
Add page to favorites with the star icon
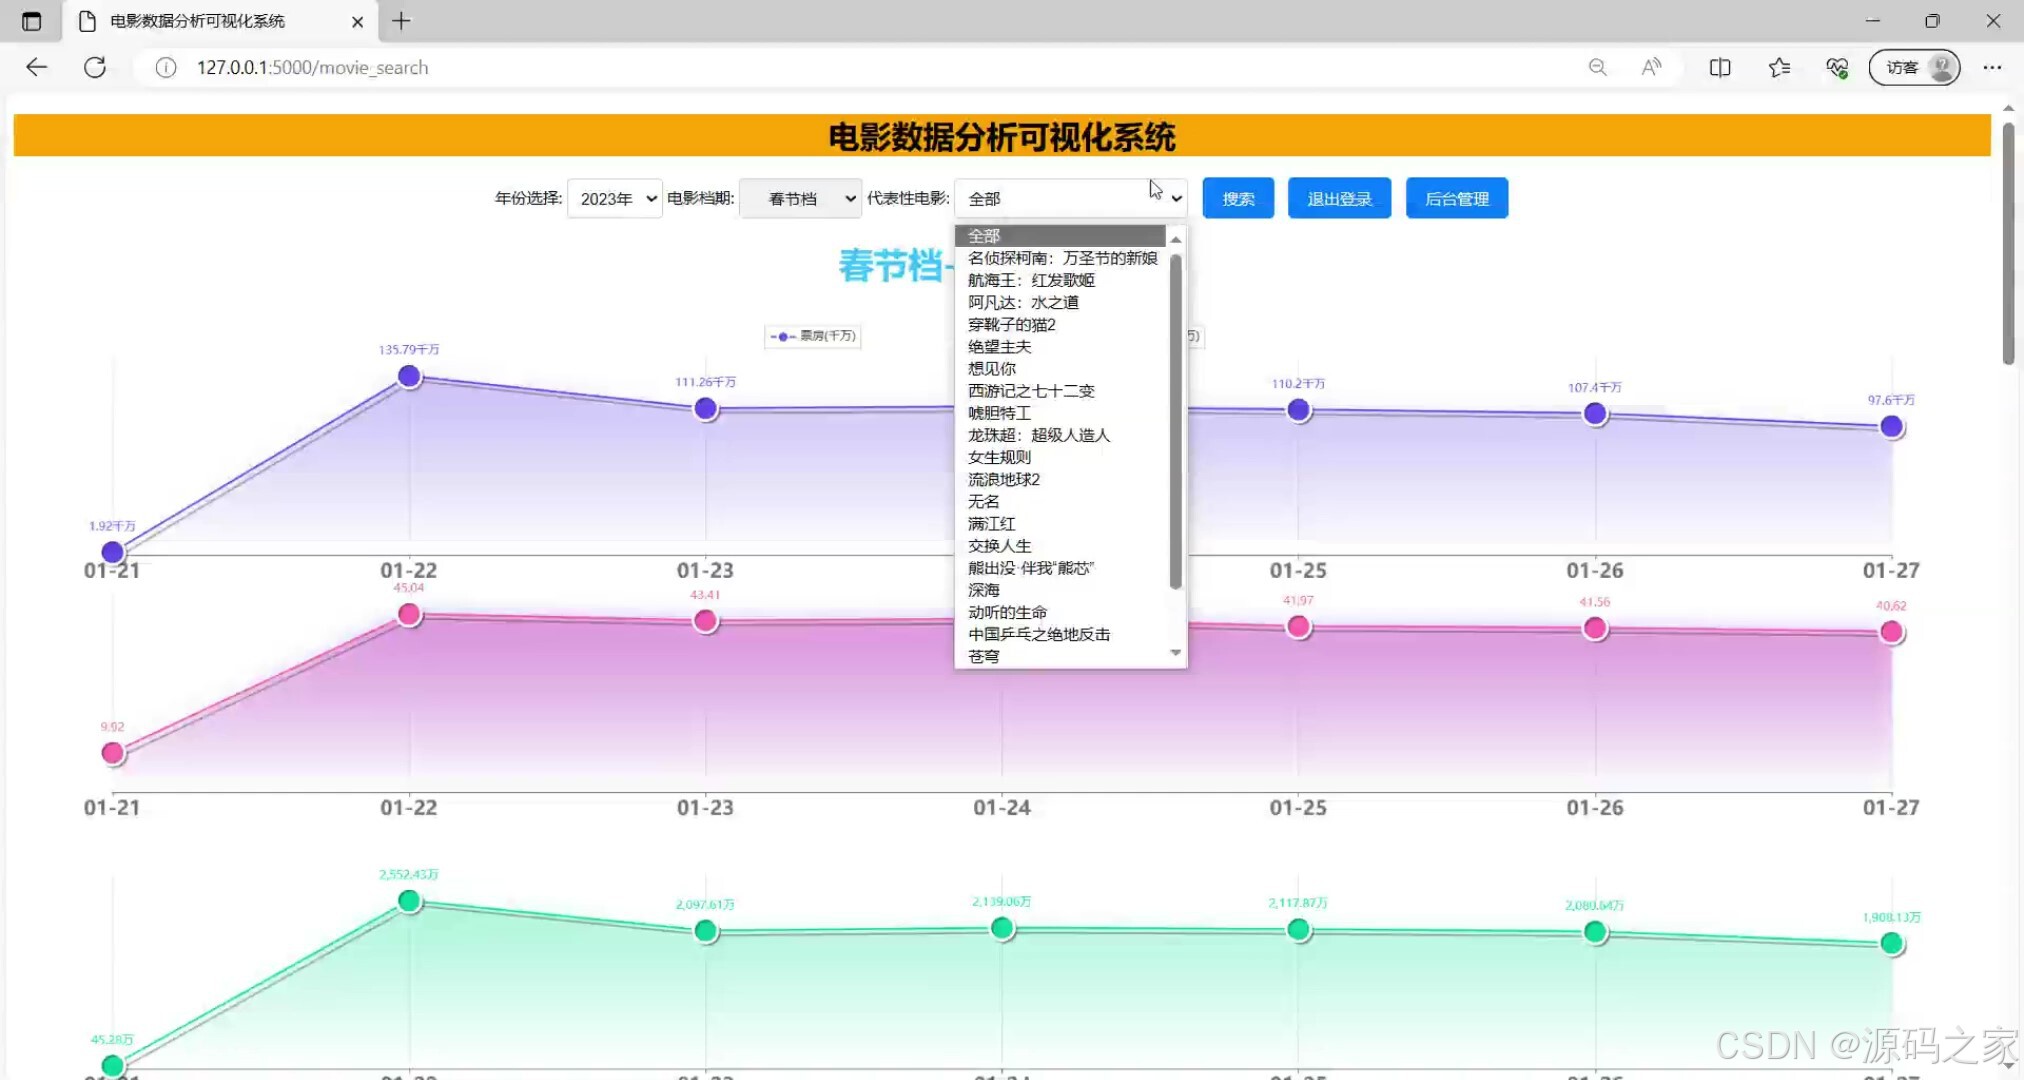click(1779, 67)
